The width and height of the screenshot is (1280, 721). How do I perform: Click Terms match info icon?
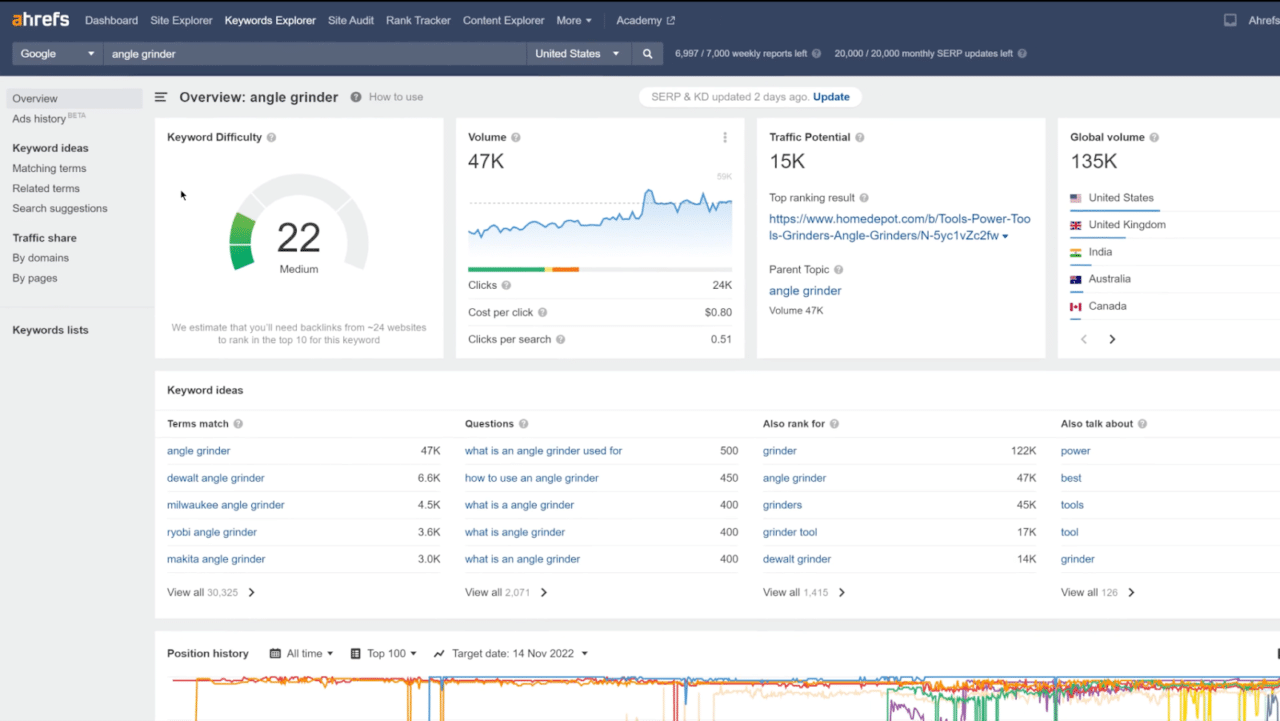(238, 424)
